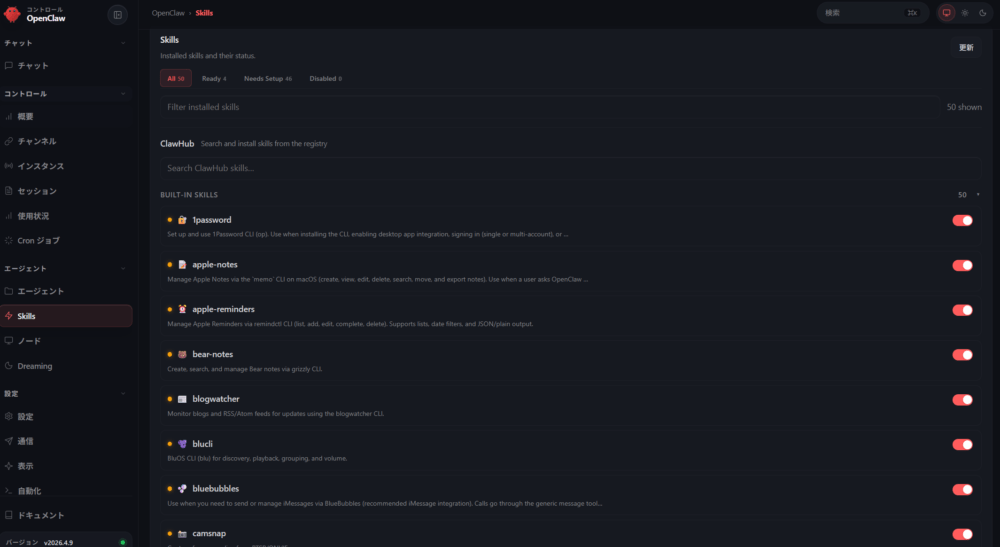Collapse the コントロール sidebar section
This screenshot has width=1000, height=547.
[123, 94]
